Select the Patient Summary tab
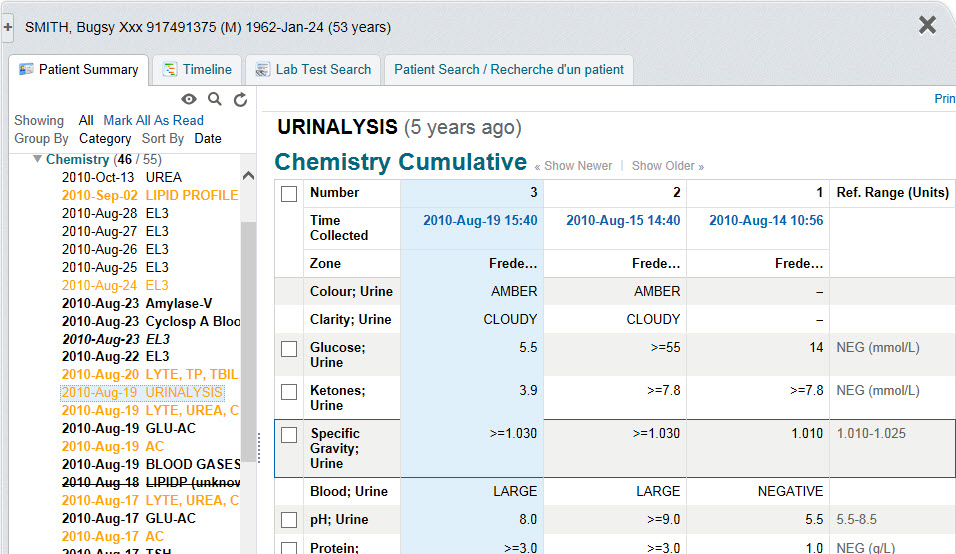 point(79,69)
